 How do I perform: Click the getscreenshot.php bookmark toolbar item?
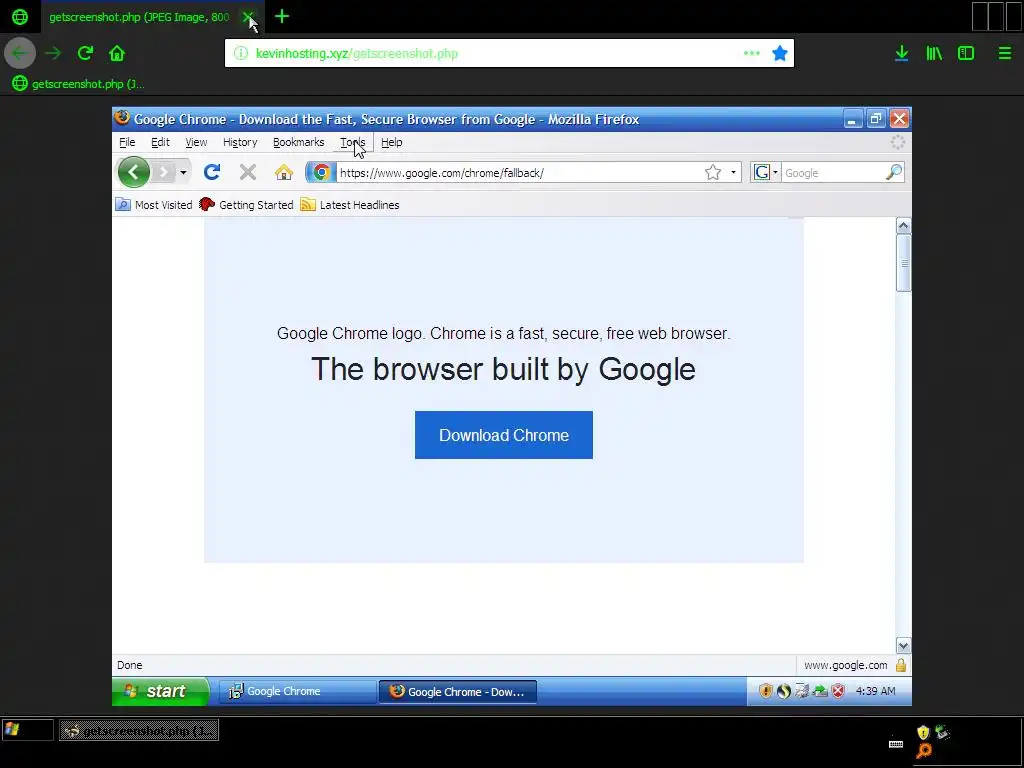point(78,84)
